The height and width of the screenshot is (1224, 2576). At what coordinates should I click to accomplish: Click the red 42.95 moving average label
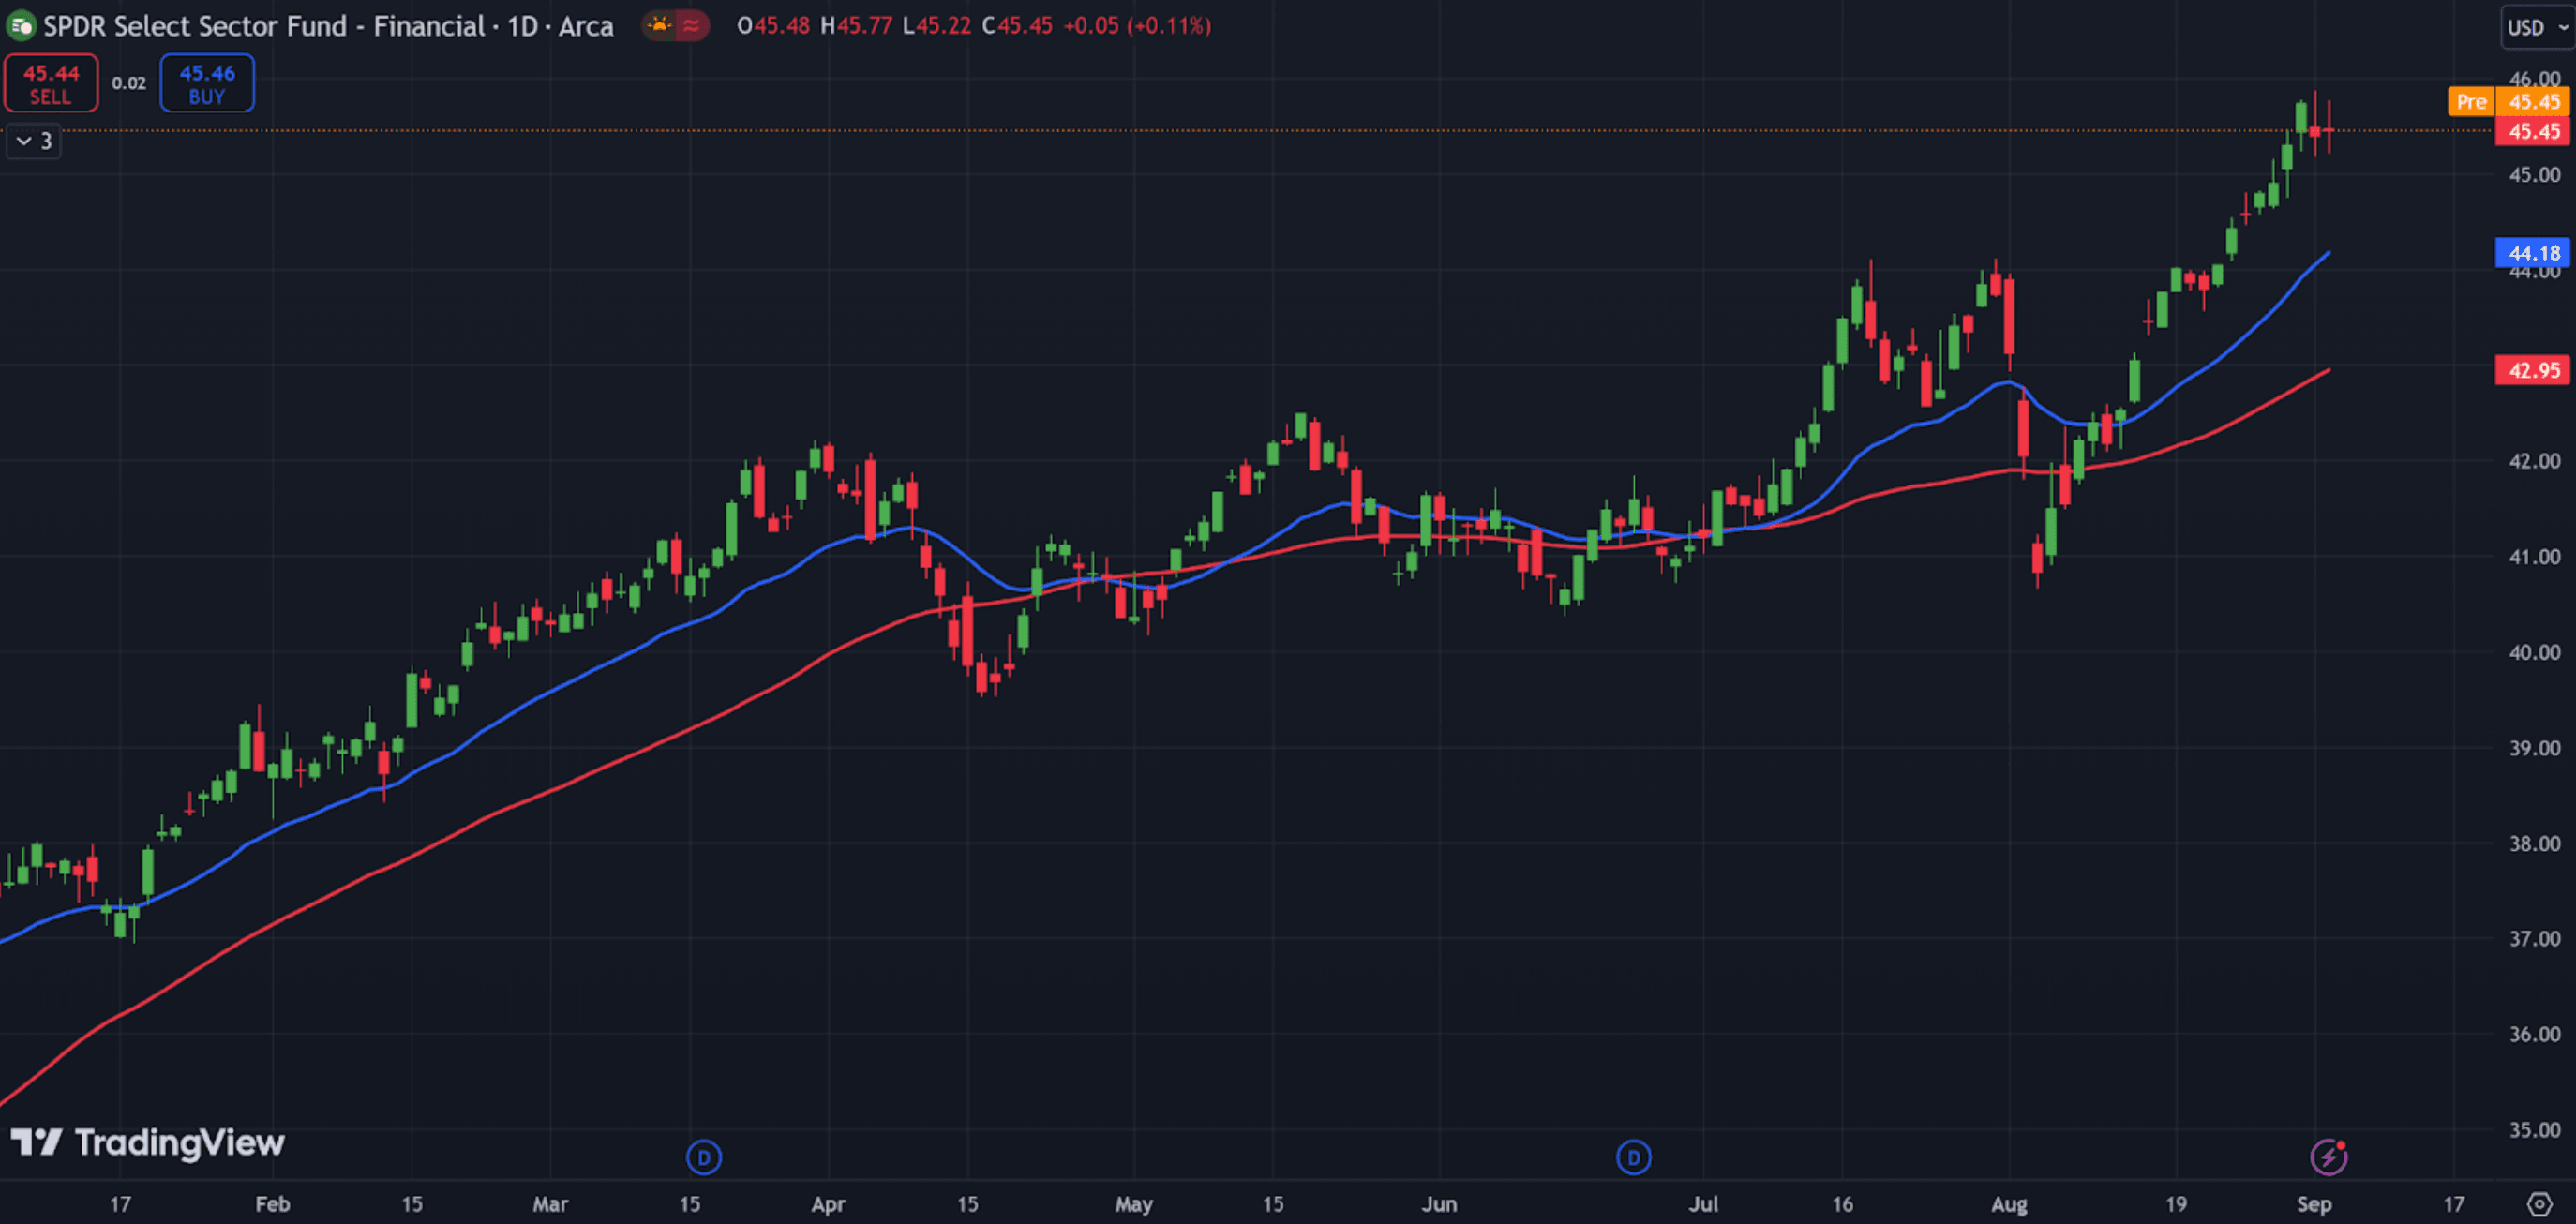point(2532,370)
